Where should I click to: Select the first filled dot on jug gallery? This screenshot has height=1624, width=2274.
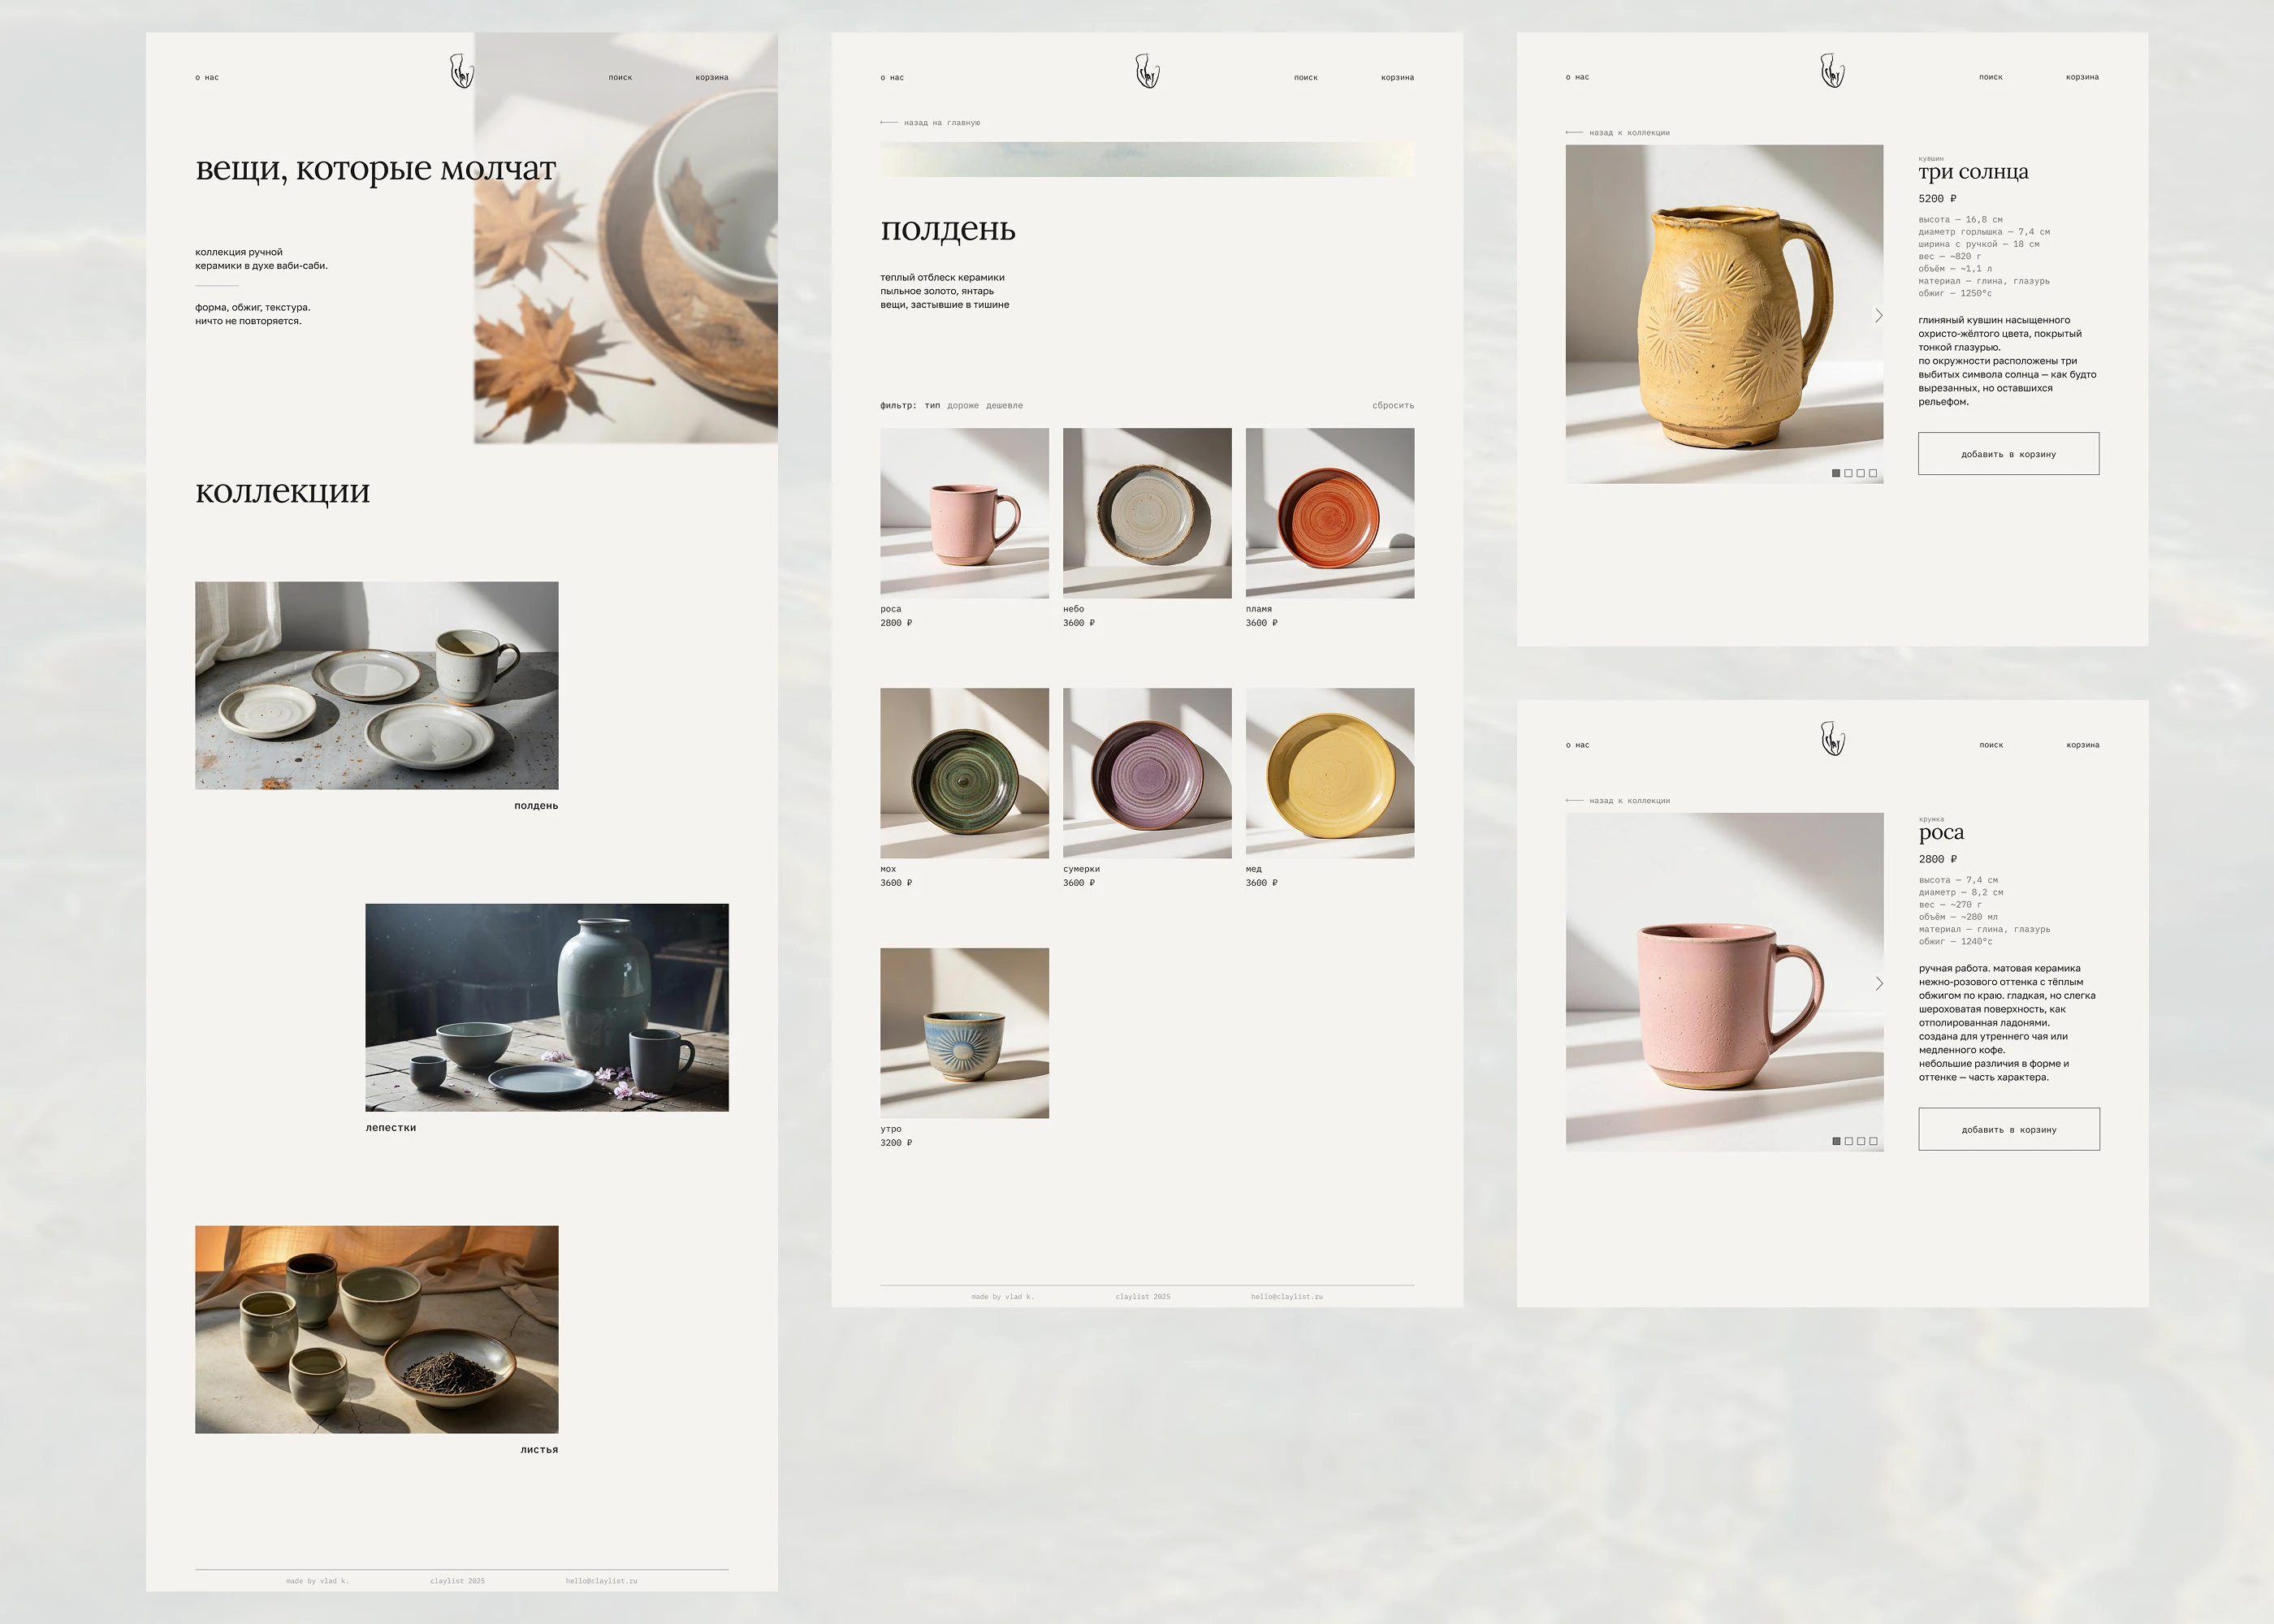point(1836,473)
